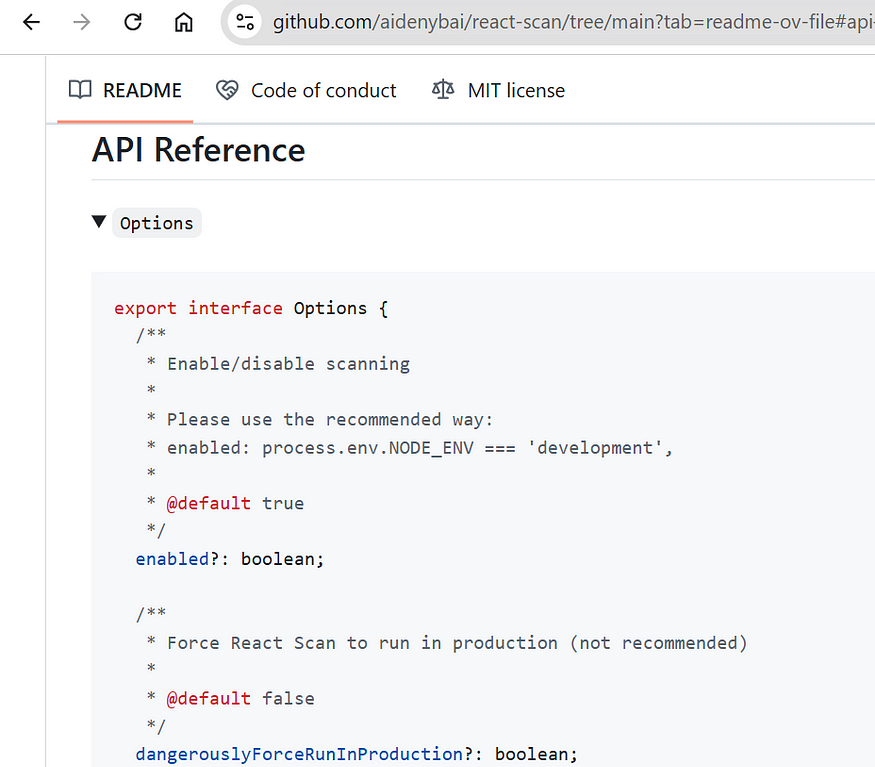
Task: Click the 'enabled?: boolean;' property line
Action: click(x=230, y=559)
